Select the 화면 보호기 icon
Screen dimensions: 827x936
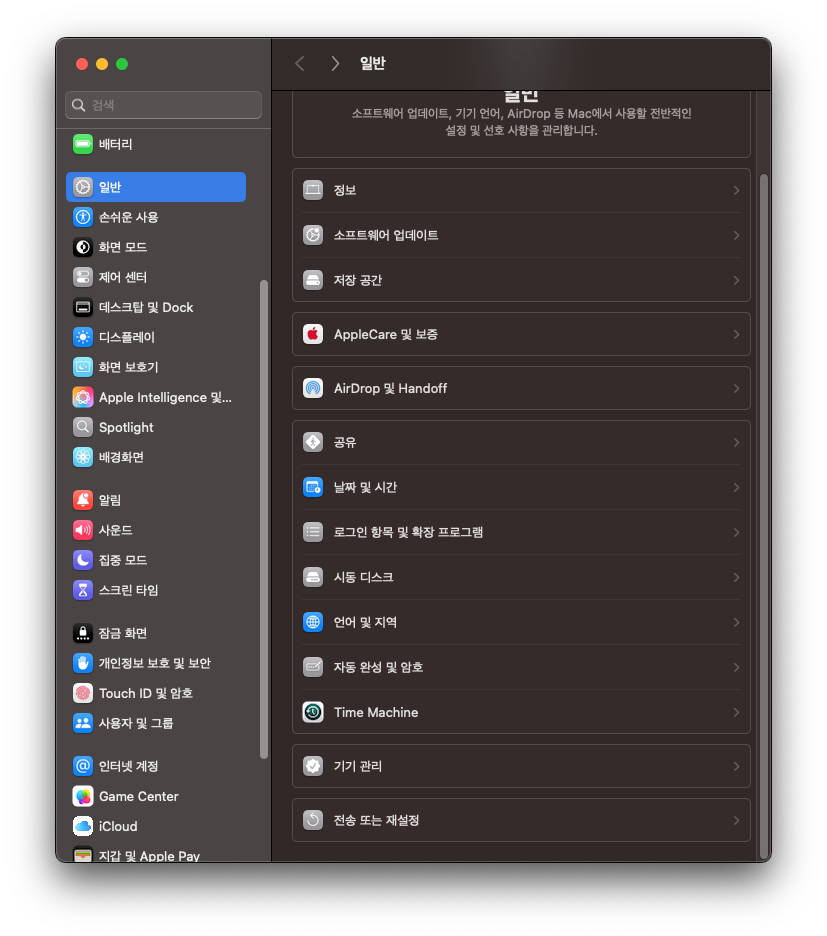click(x=83, y=367)
